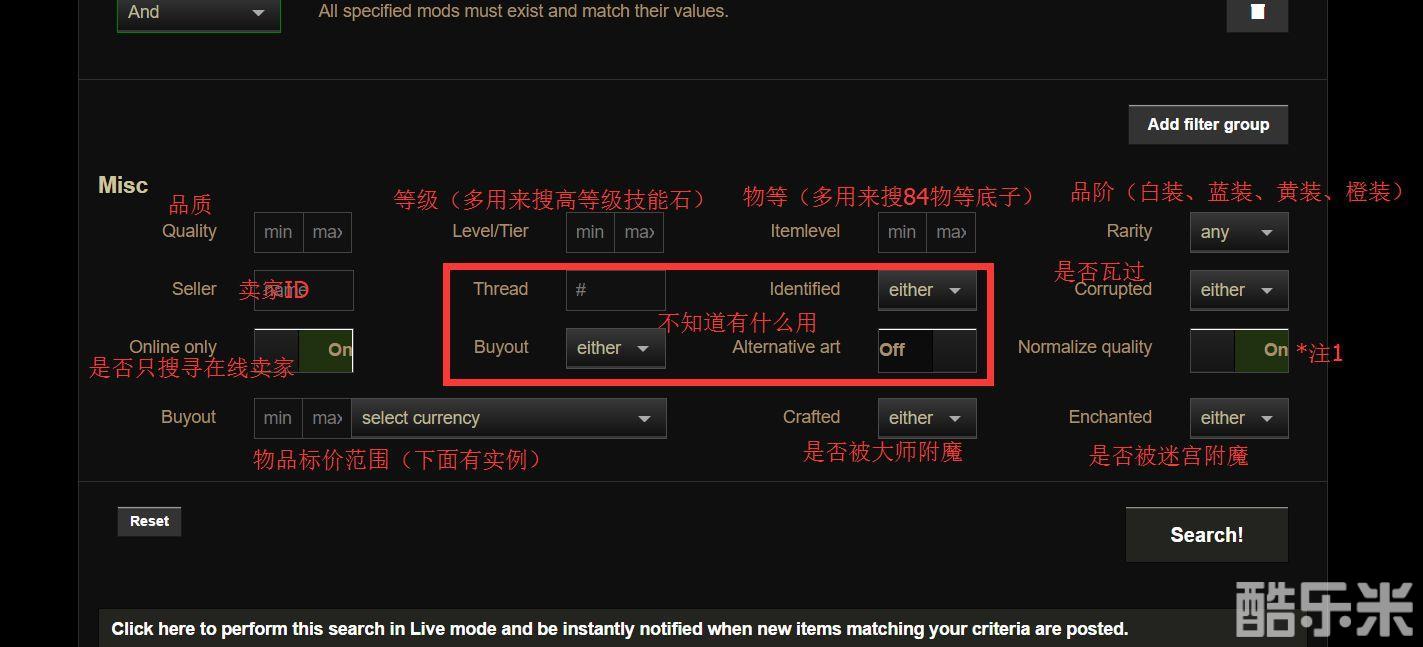The width and height of the screenshot is (1423, 647).
Task: Click the Quality min input field
Action: pos(278,232)
